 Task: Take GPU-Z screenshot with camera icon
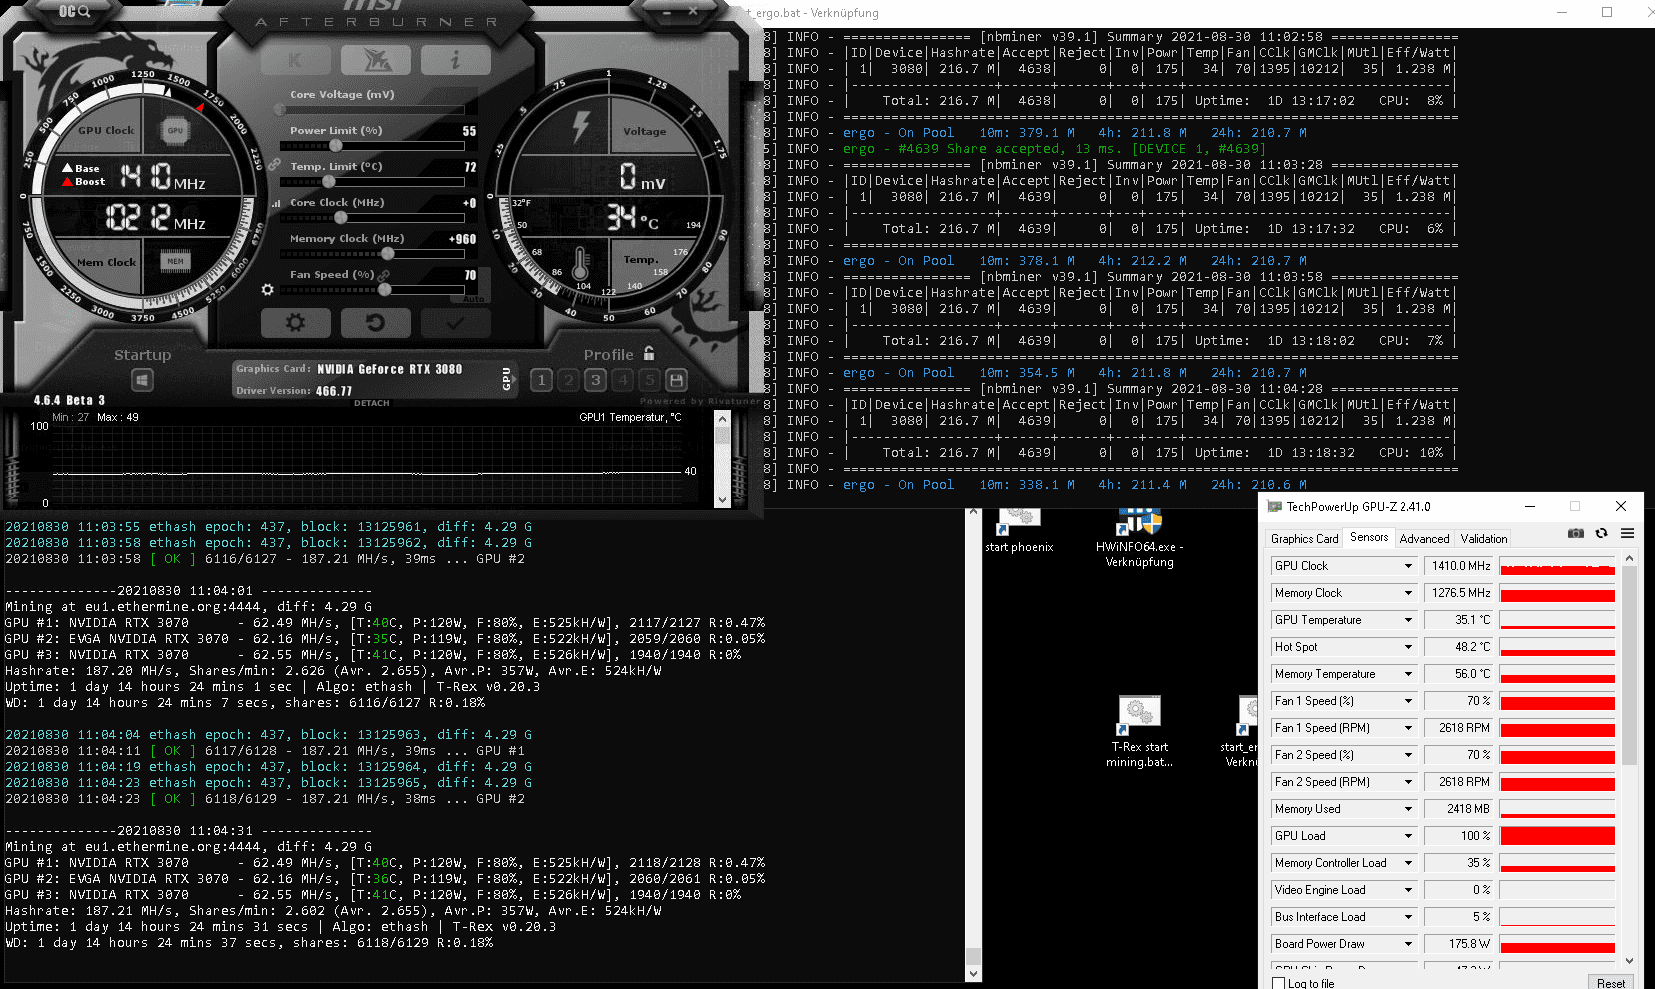coord(1576,533)
